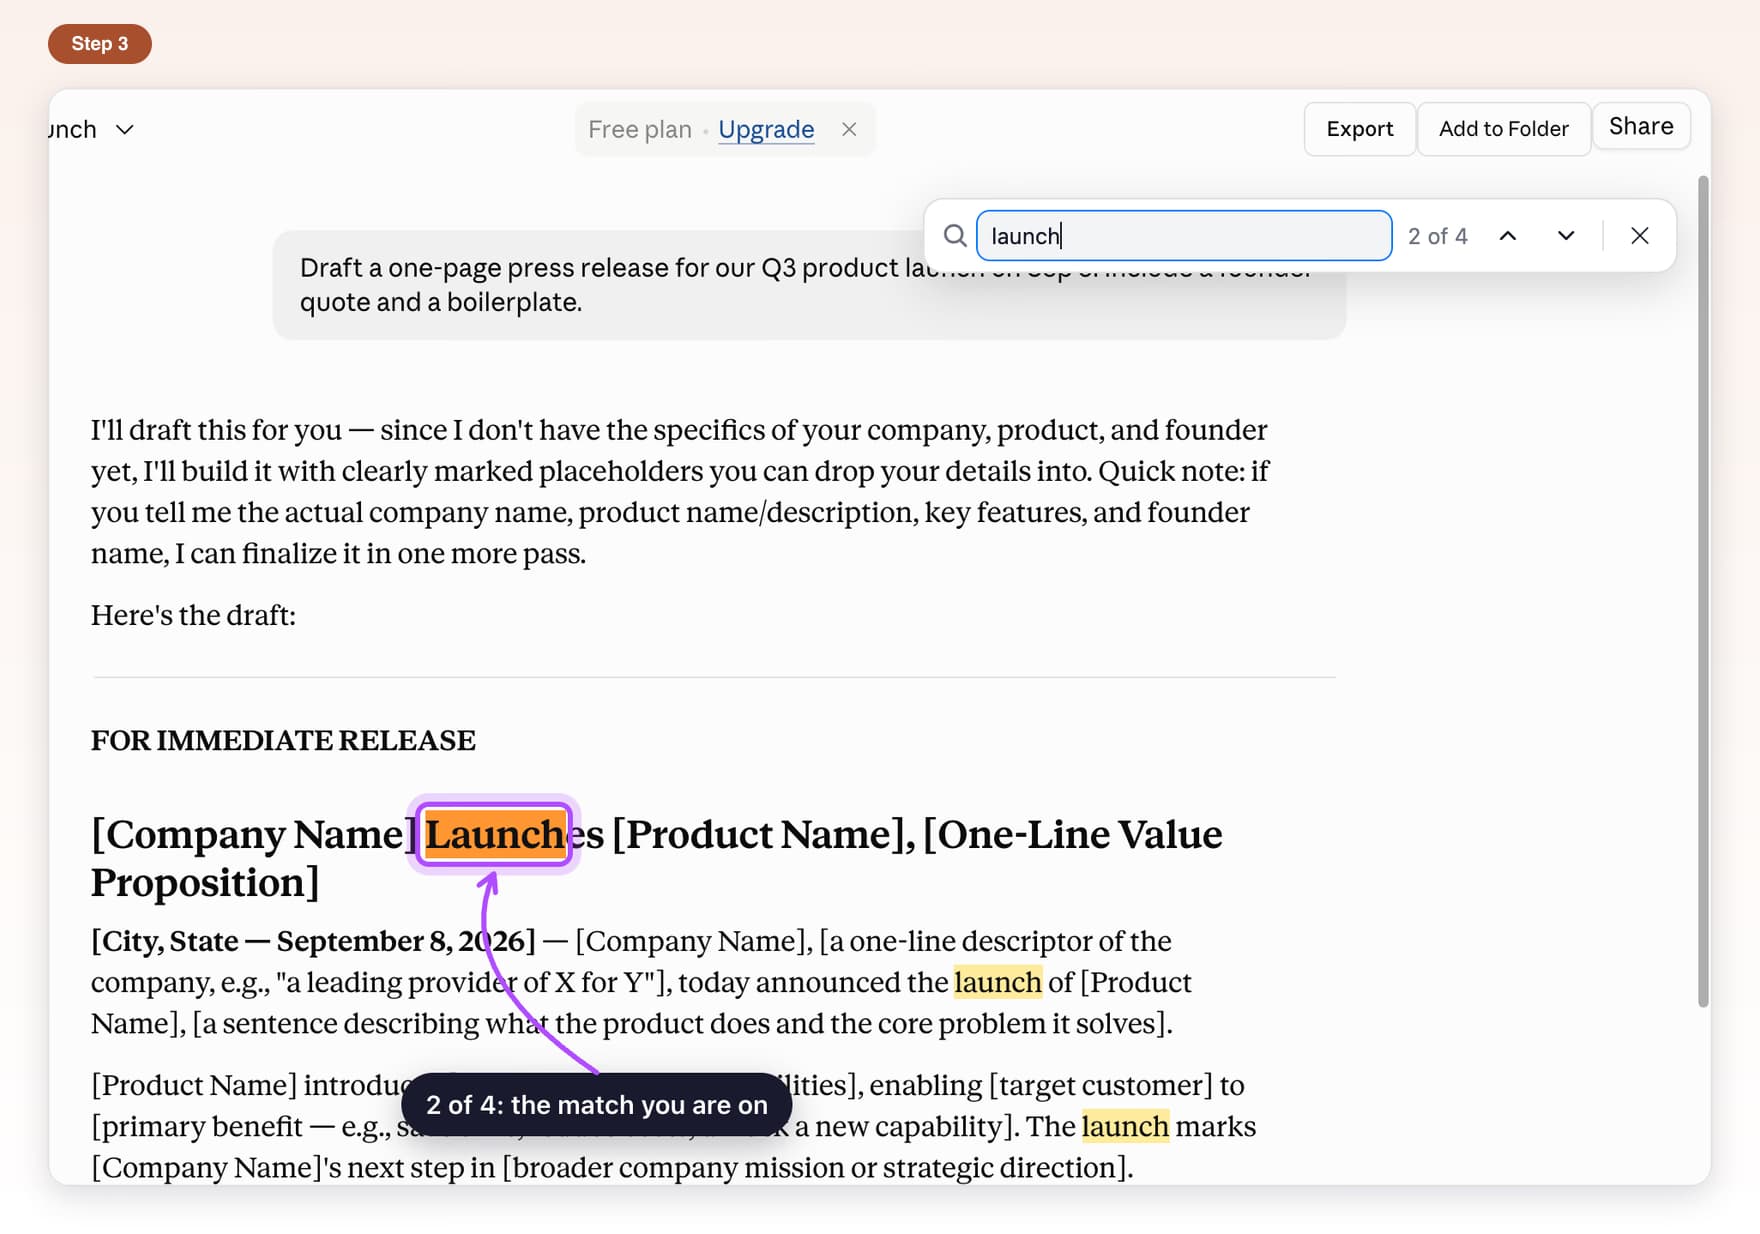Viewport: 1760px width, 1234px height.
Task: Close the find-in-page search bar
Action: 1640,236
